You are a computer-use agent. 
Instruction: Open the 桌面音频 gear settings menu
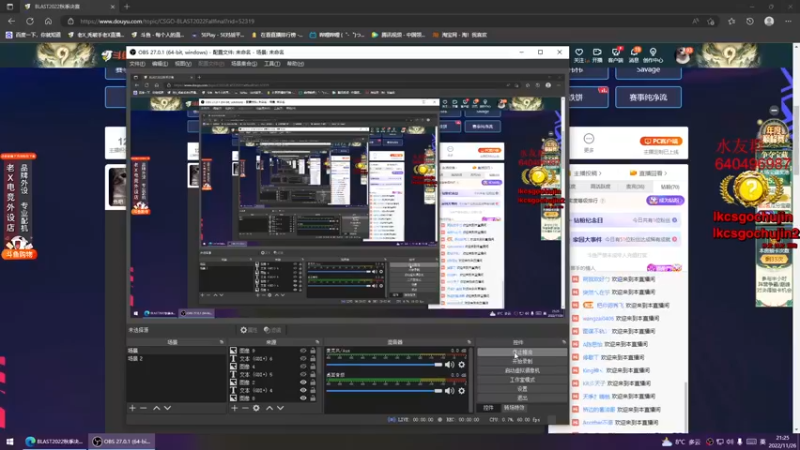click(462, 391)
